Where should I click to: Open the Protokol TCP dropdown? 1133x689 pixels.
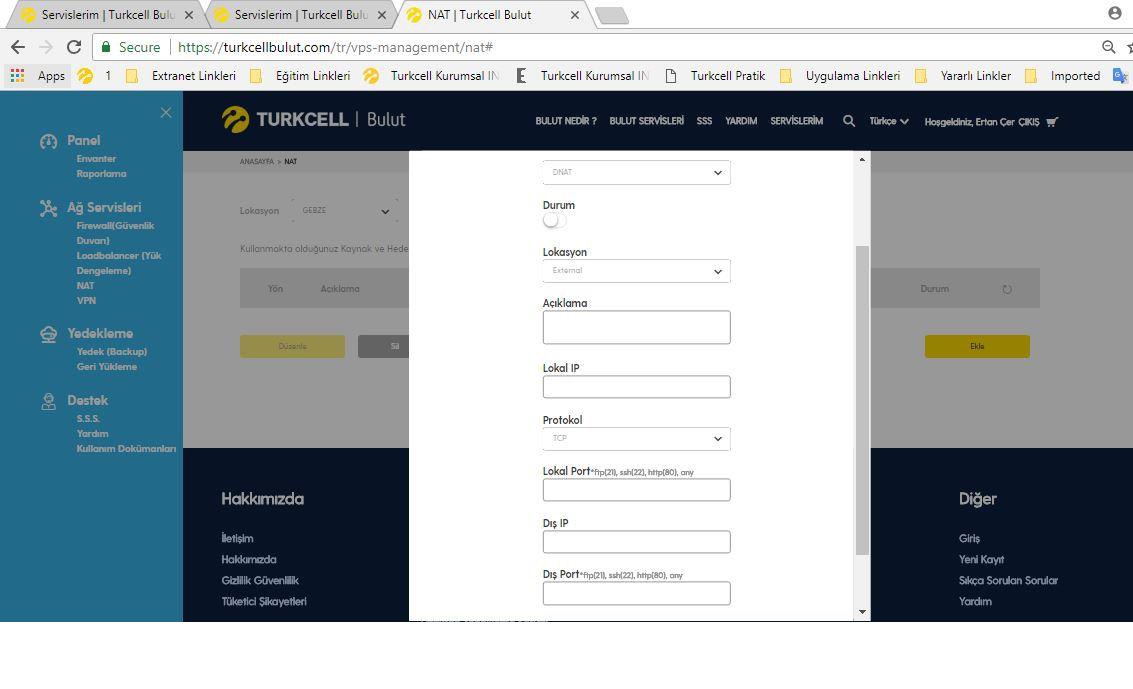(x=636, y=438)
